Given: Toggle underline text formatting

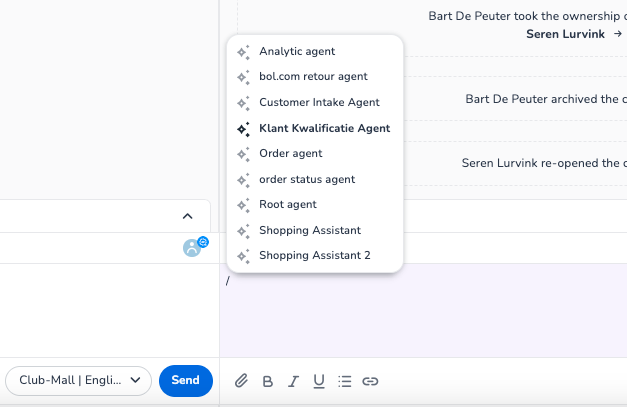Looking at the screenshot, I should click(x=319, y=381).
